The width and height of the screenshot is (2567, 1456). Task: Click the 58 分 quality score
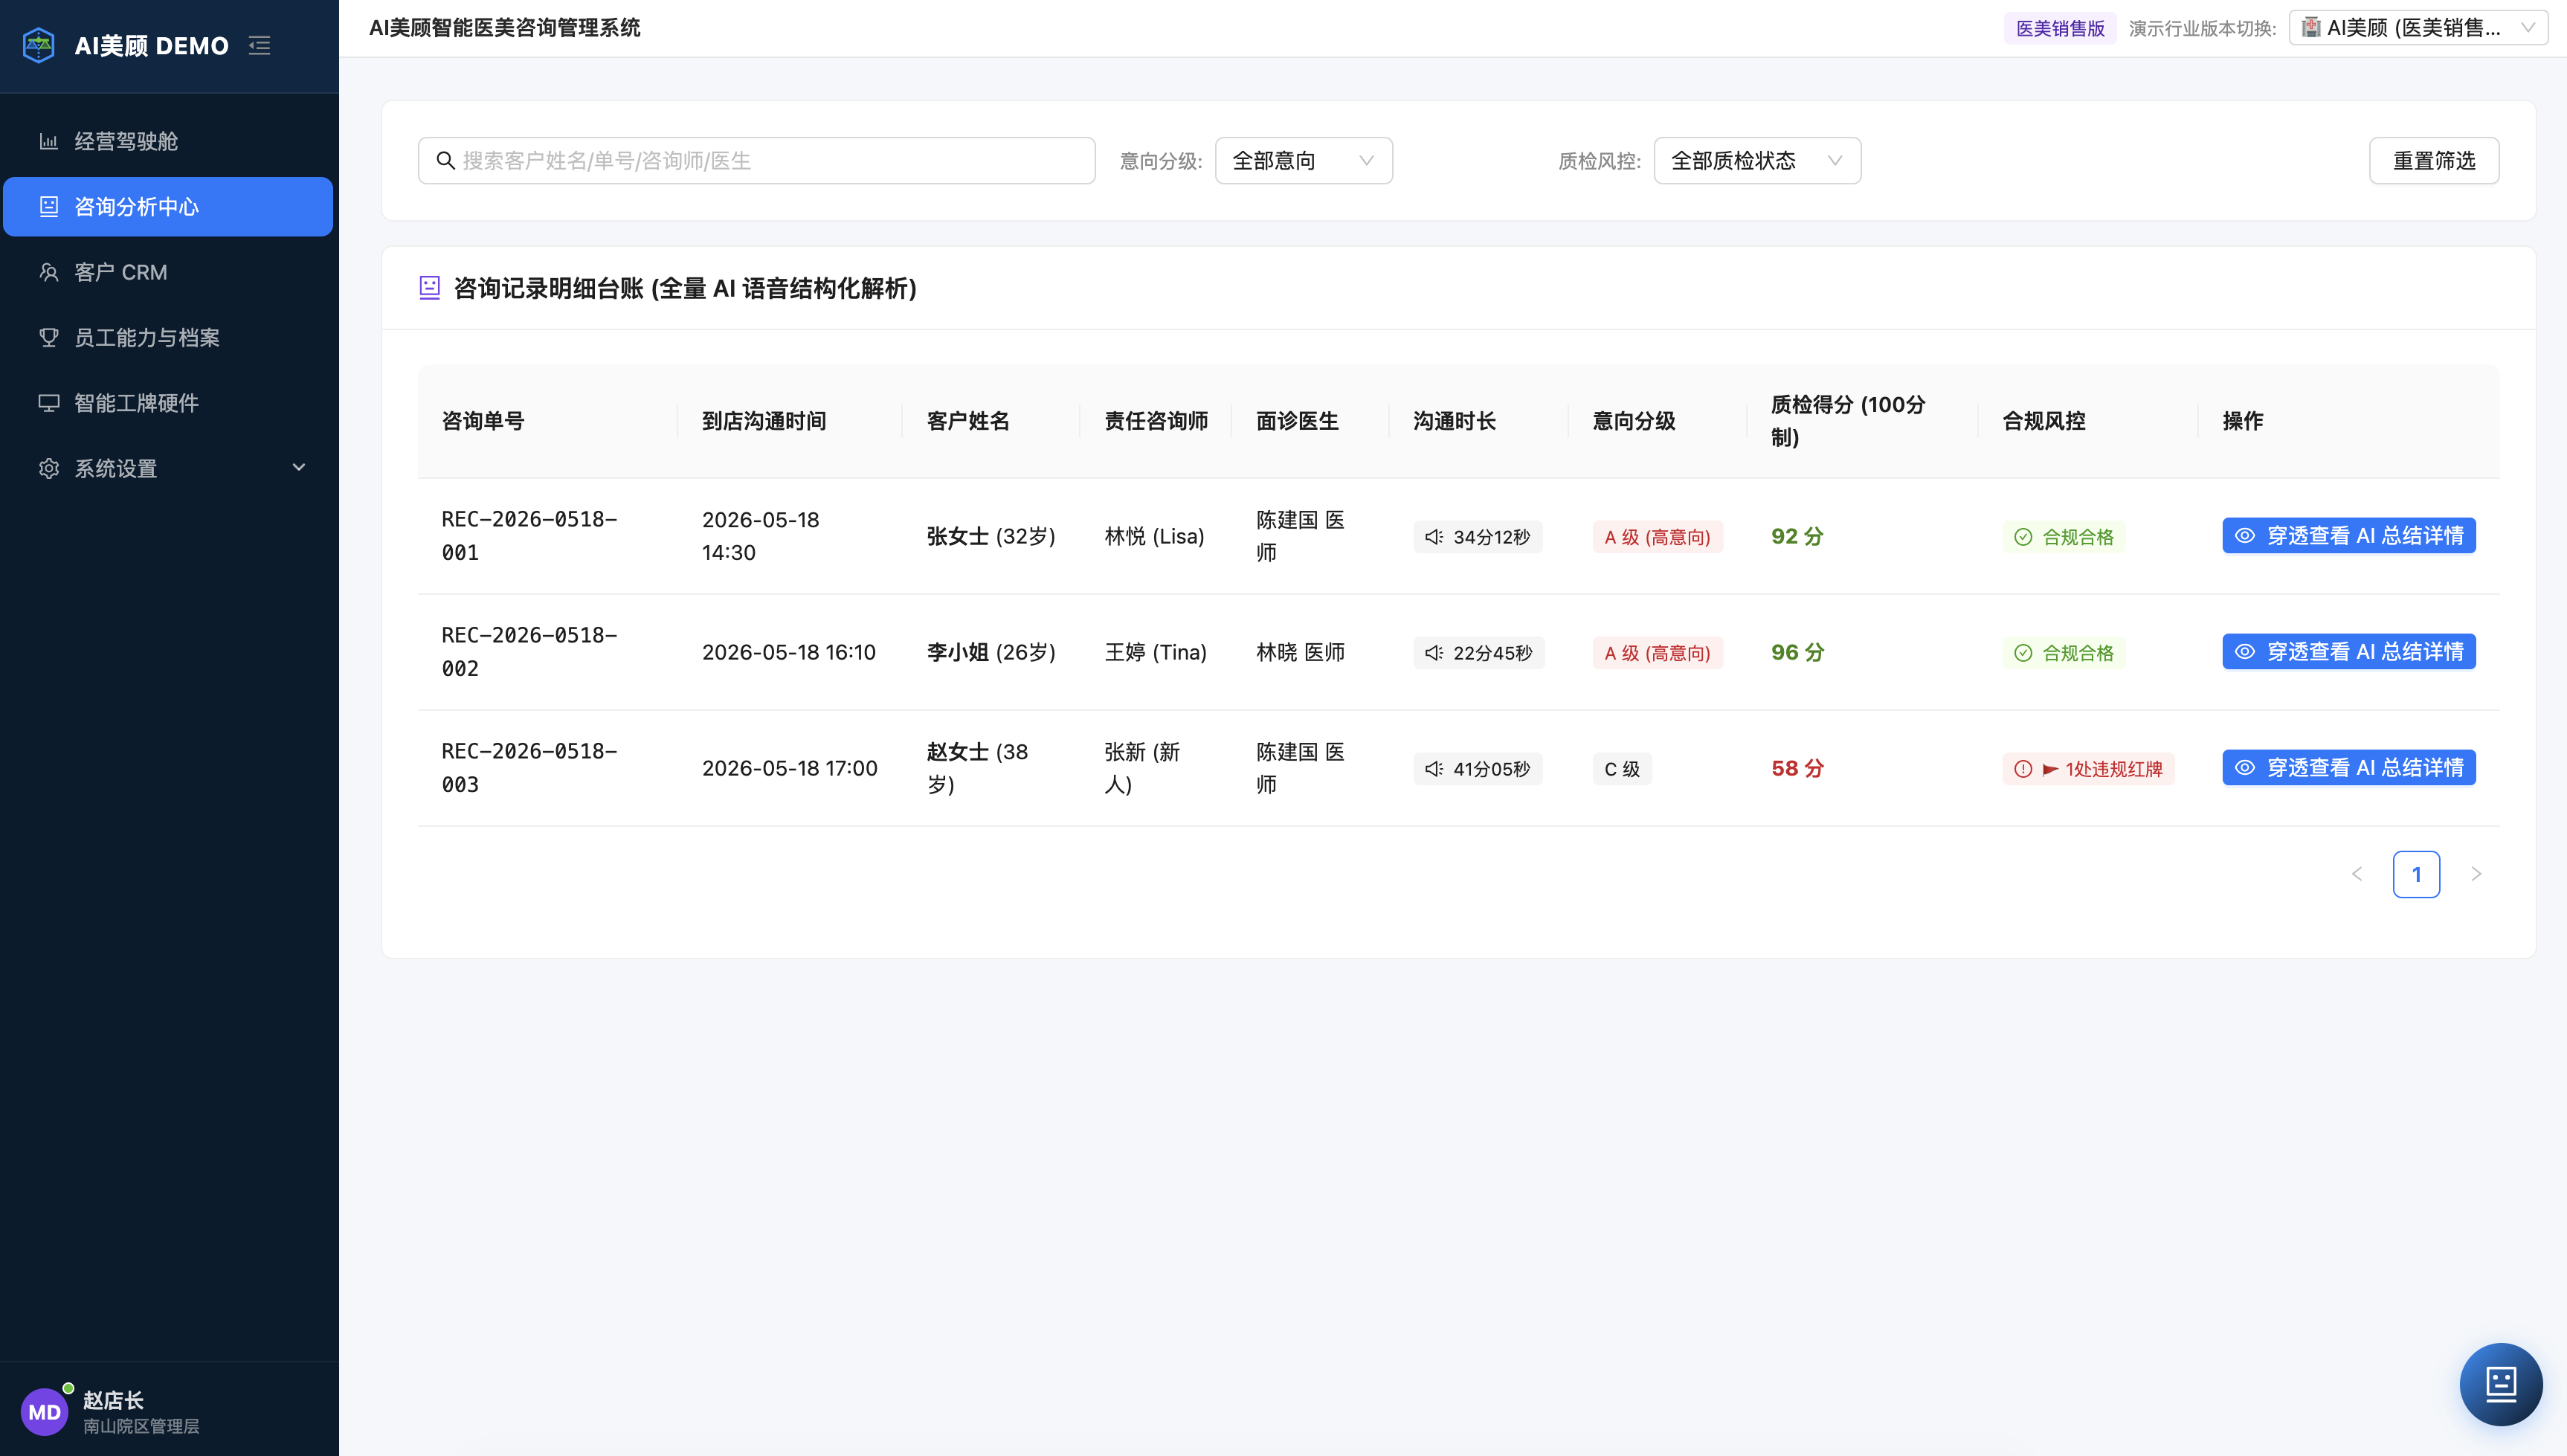click(x=1797, y=768)
